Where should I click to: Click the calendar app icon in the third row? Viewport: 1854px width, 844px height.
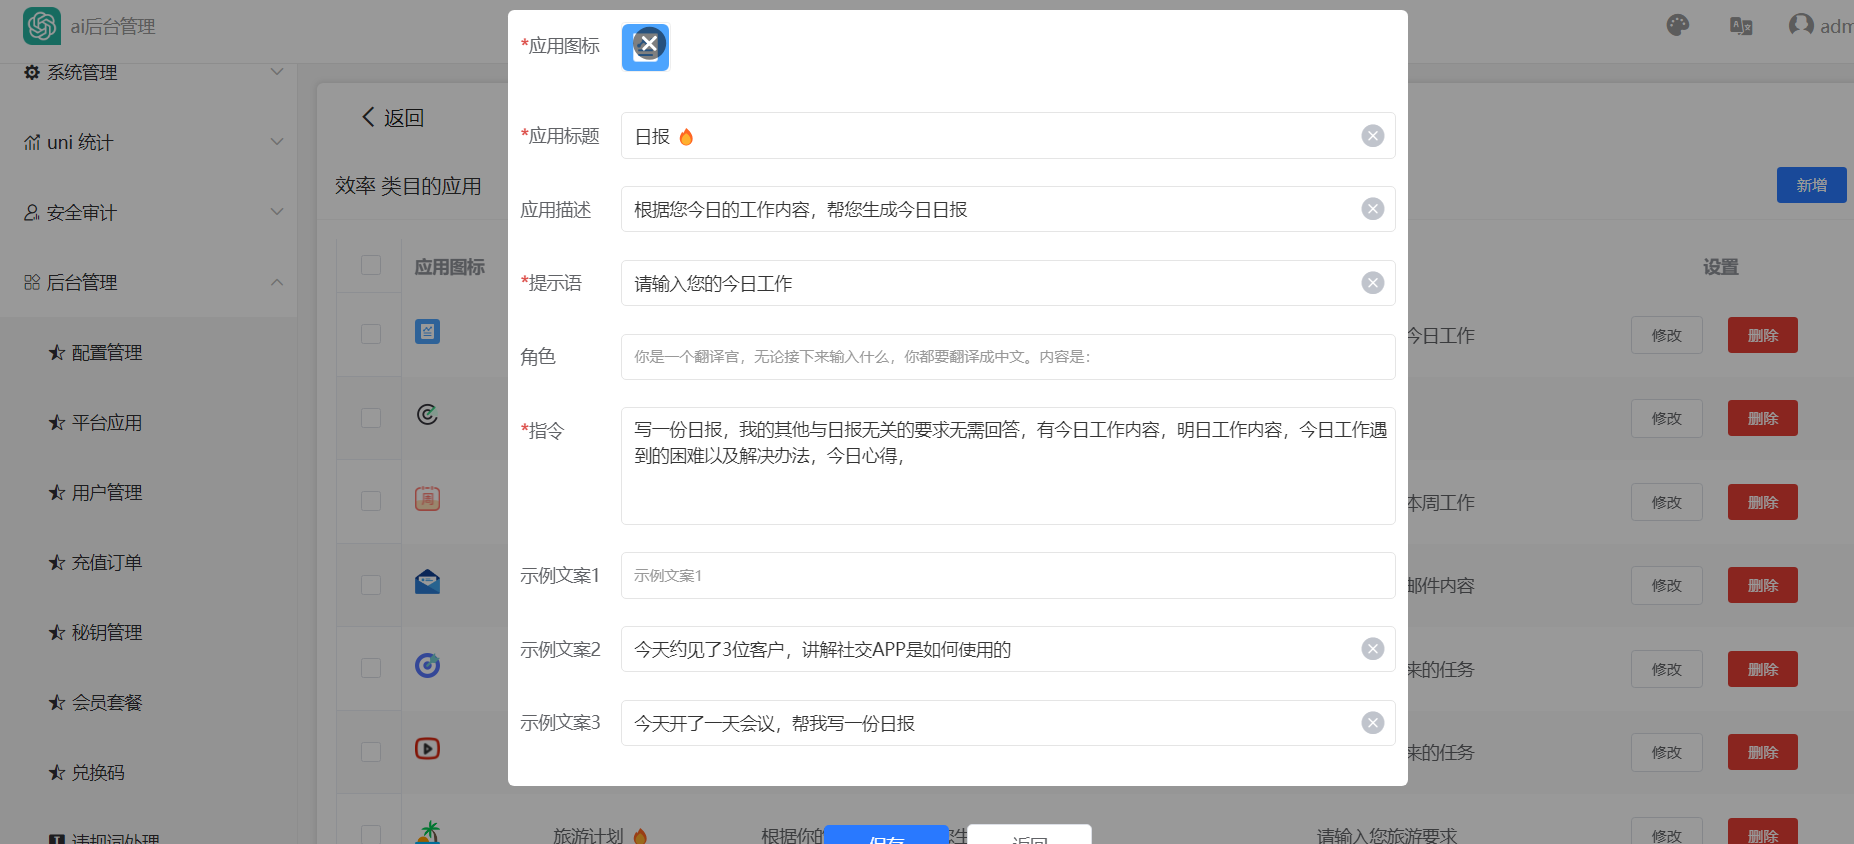click(427, 498)
